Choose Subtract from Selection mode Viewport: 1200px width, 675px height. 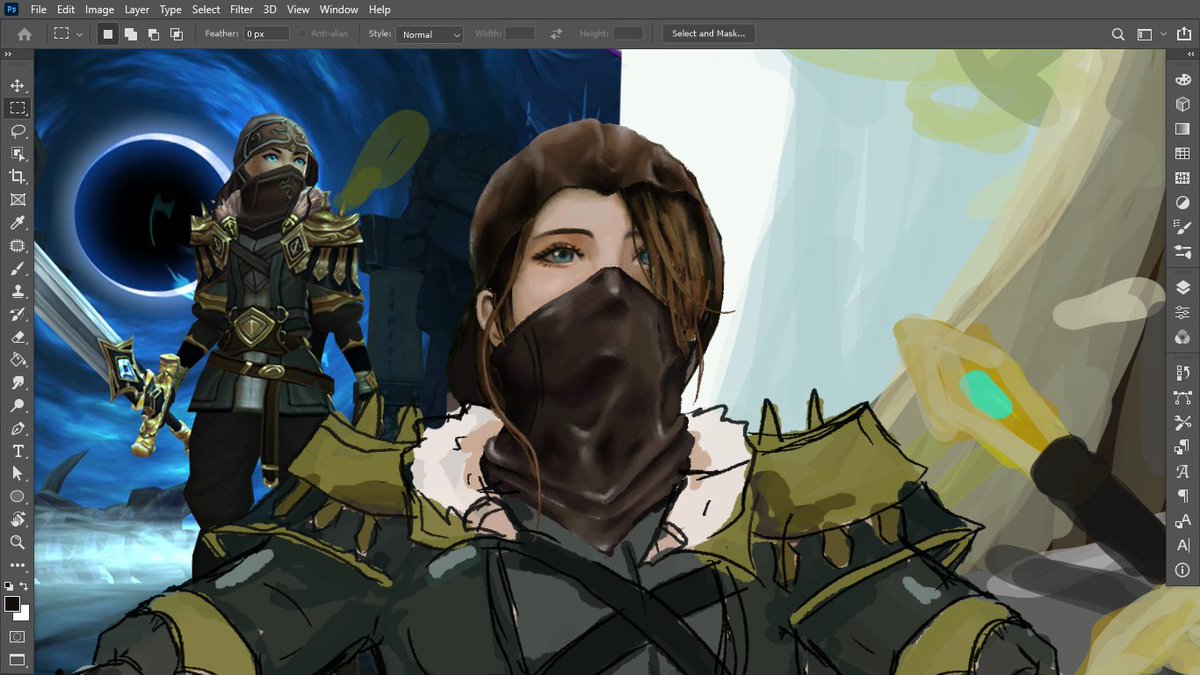coord(153,34)
